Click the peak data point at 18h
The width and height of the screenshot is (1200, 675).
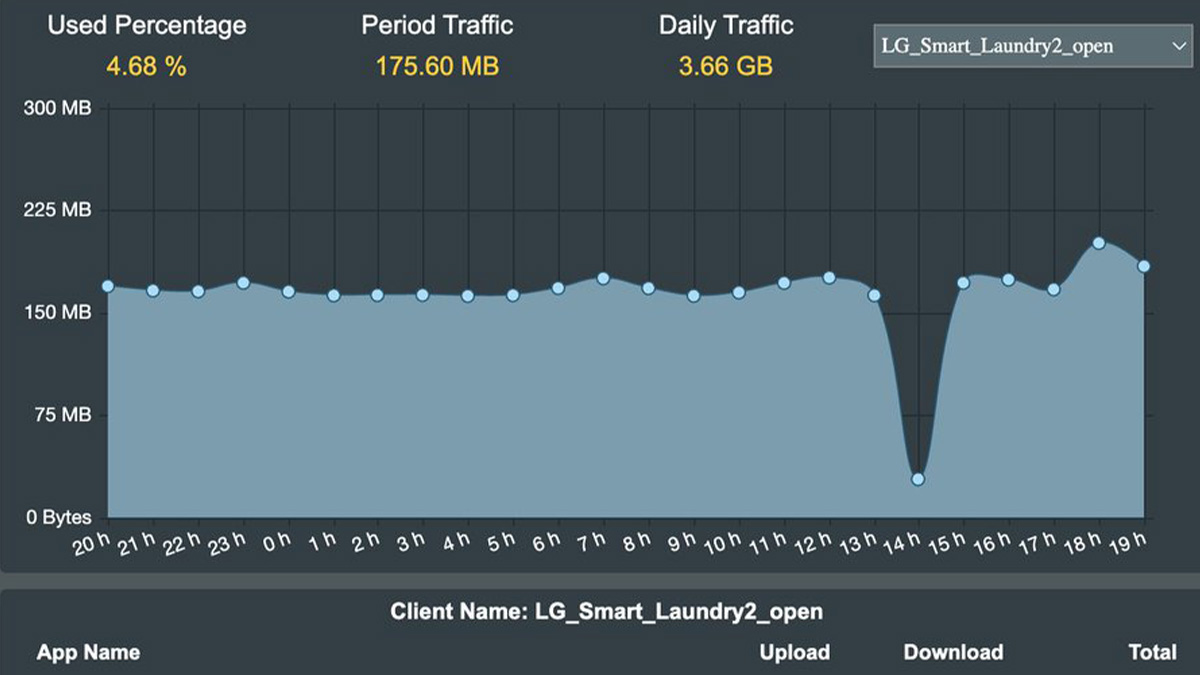click(1098, 243)
